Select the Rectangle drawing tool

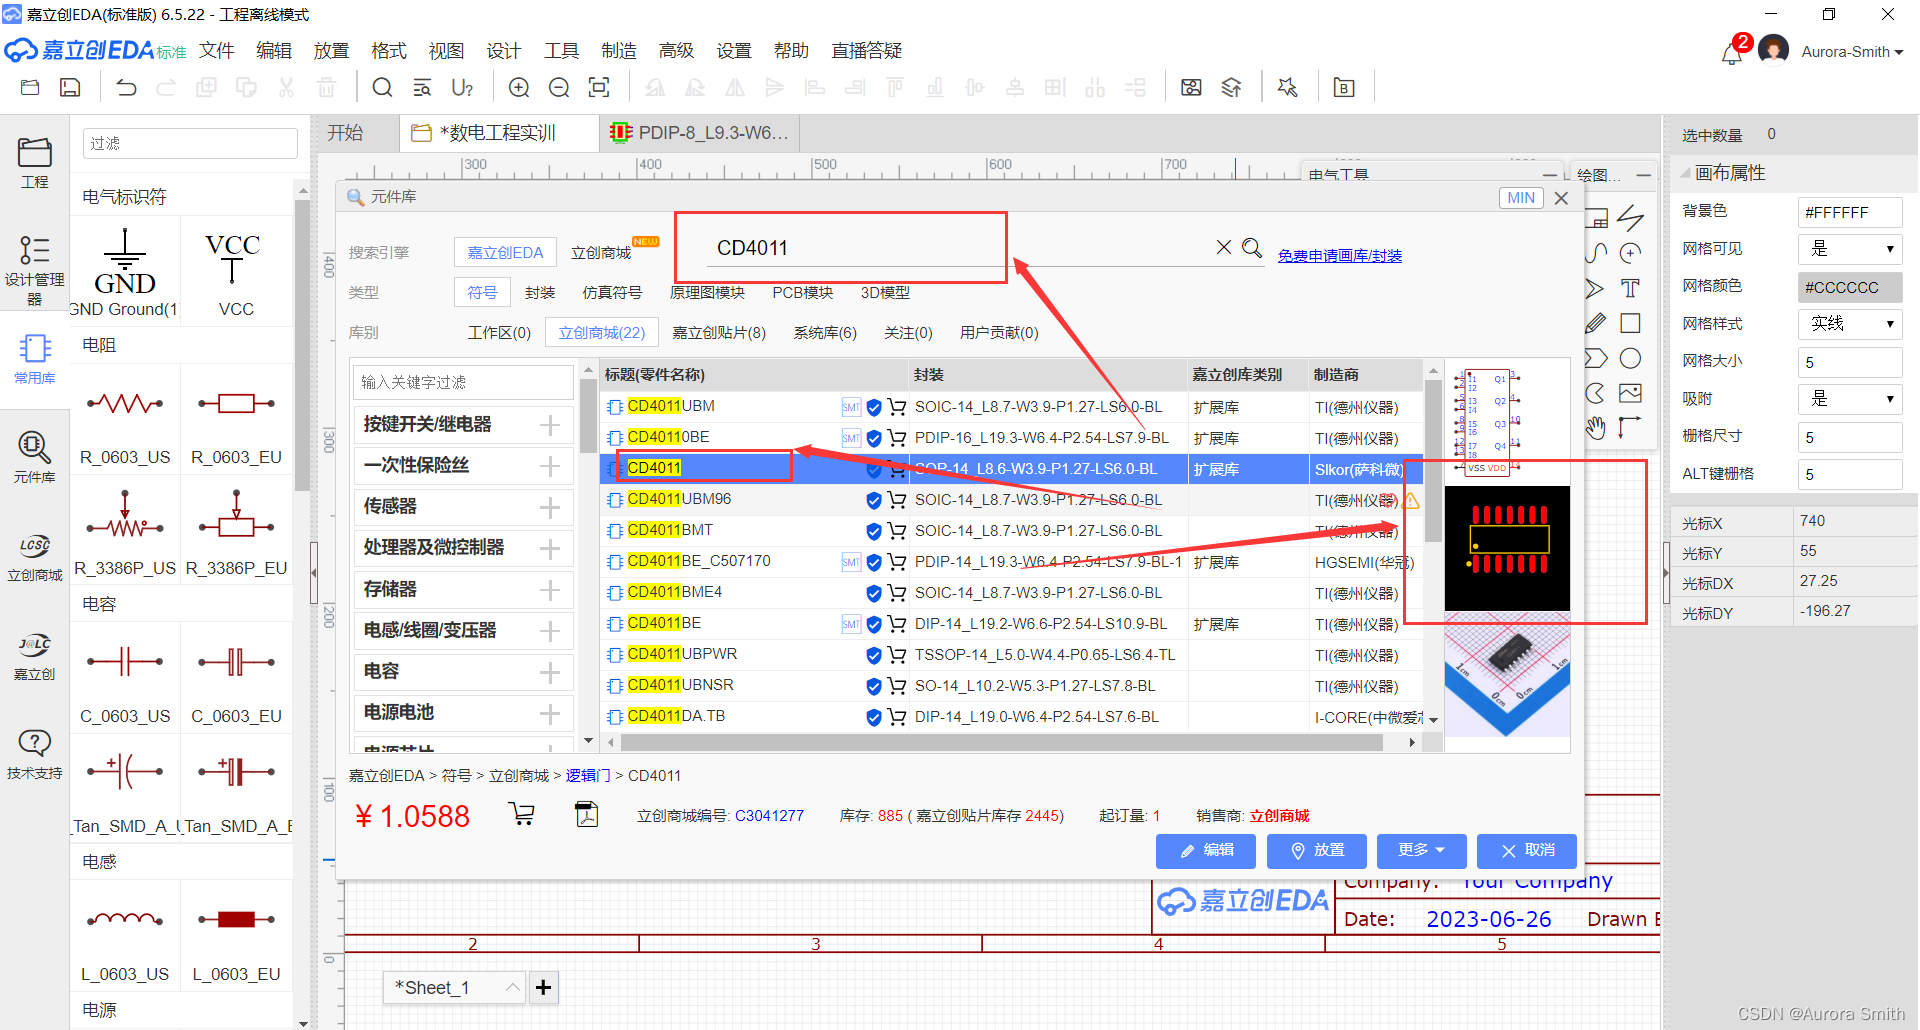[x=1630, y=323]
